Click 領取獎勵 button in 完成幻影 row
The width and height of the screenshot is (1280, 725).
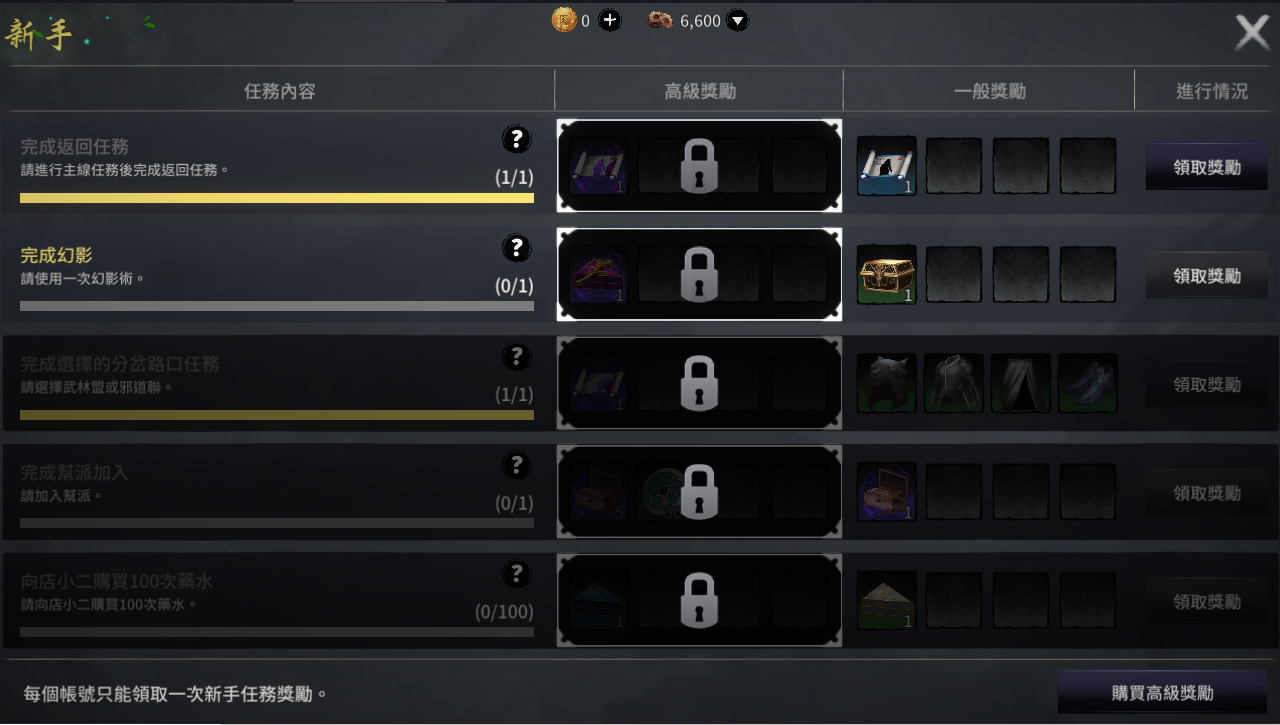[1207, 276]
